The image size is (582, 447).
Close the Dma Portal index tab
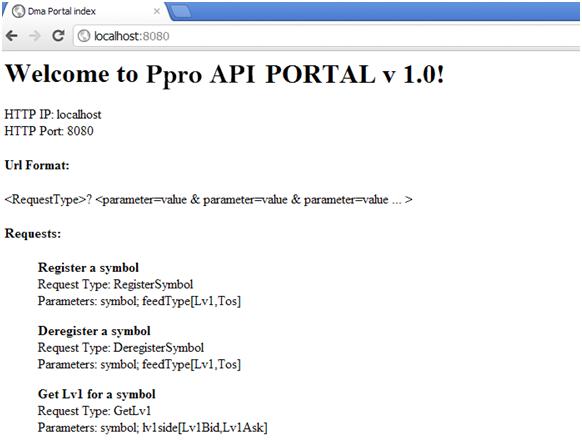coord(157,12)
